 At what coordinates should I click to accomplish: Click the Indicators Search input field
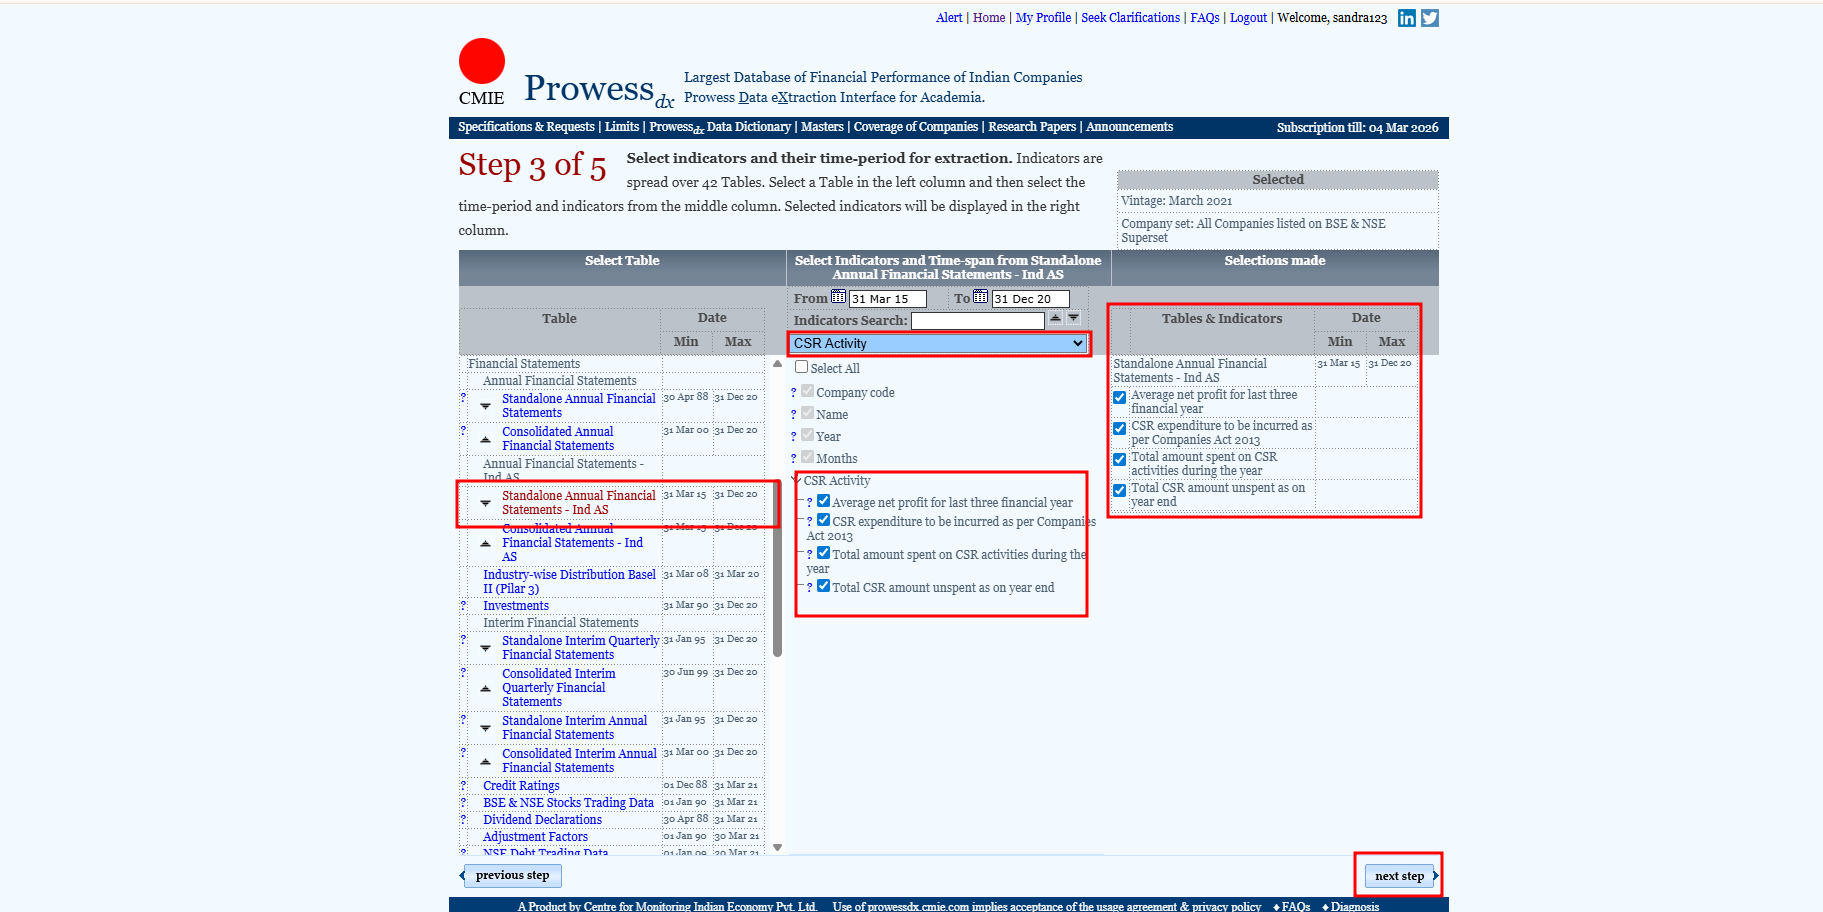click(977, 321)
